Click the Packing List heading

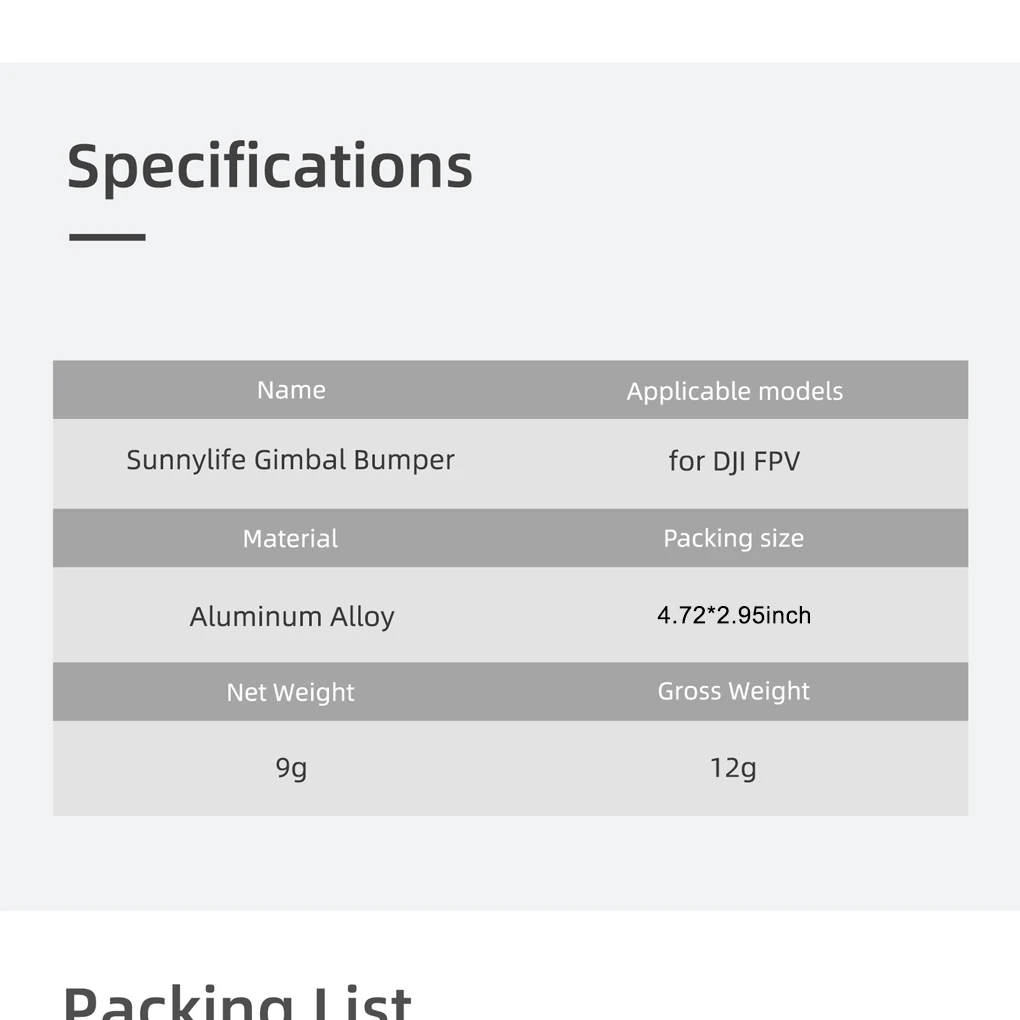(237, 1000)
